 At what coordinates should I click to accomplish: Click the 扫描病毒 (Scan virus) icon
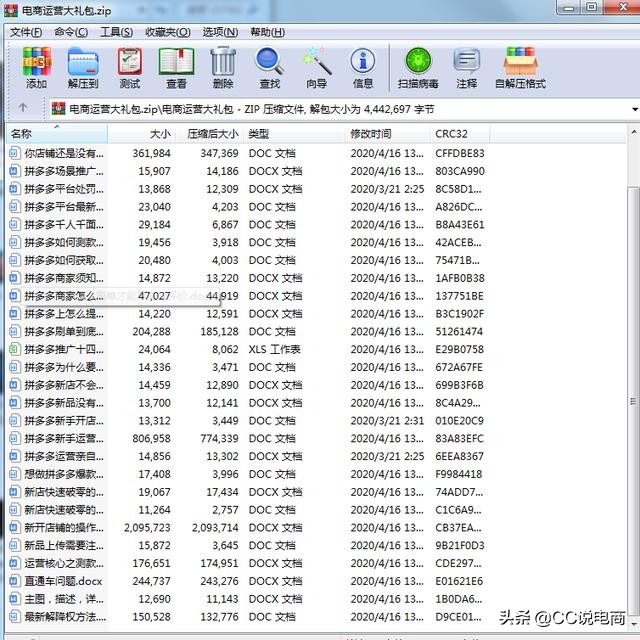(x=418, y=61)
